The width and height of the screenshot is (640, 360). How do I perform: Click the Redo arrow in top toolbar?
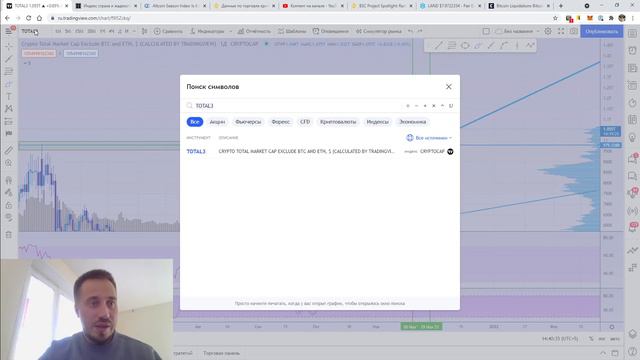point(420,31)
